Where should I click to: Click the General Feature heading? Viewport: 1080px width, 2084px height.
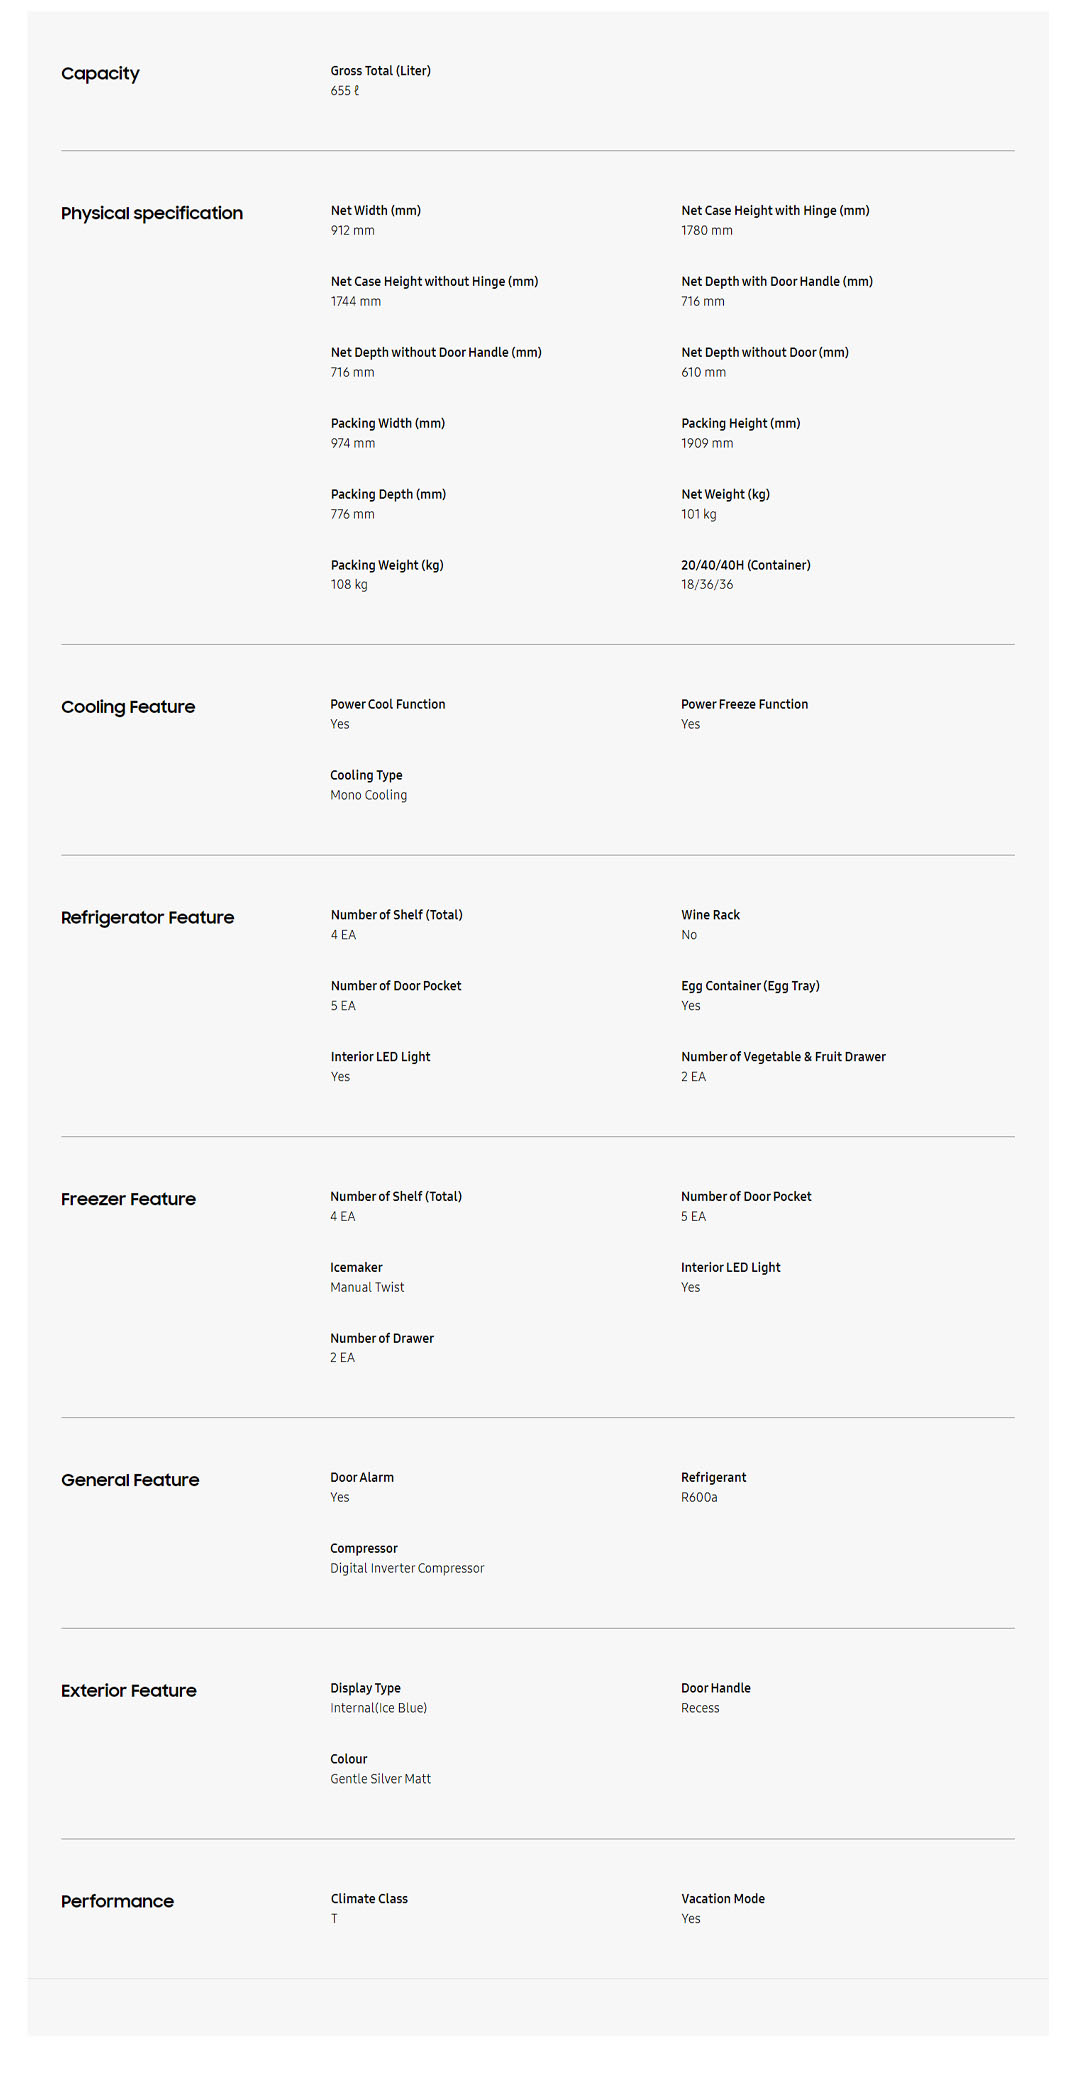click(130, 1481)
